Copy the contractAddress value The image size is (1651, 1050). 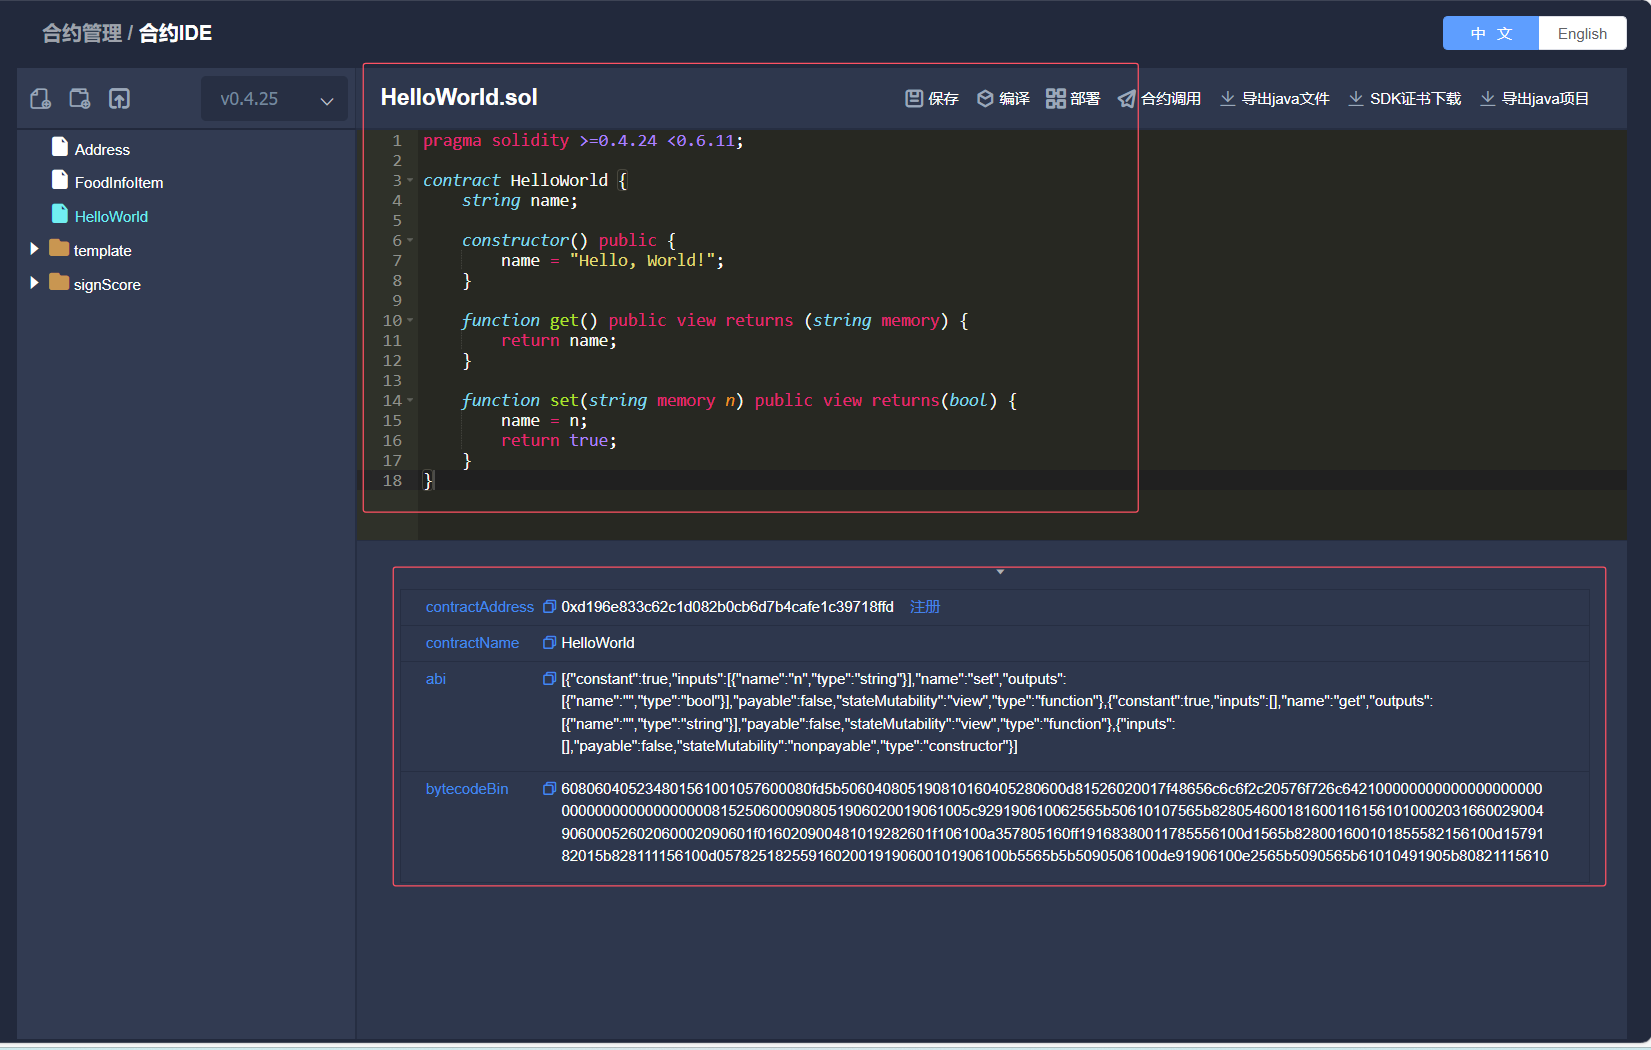[549, 607]
